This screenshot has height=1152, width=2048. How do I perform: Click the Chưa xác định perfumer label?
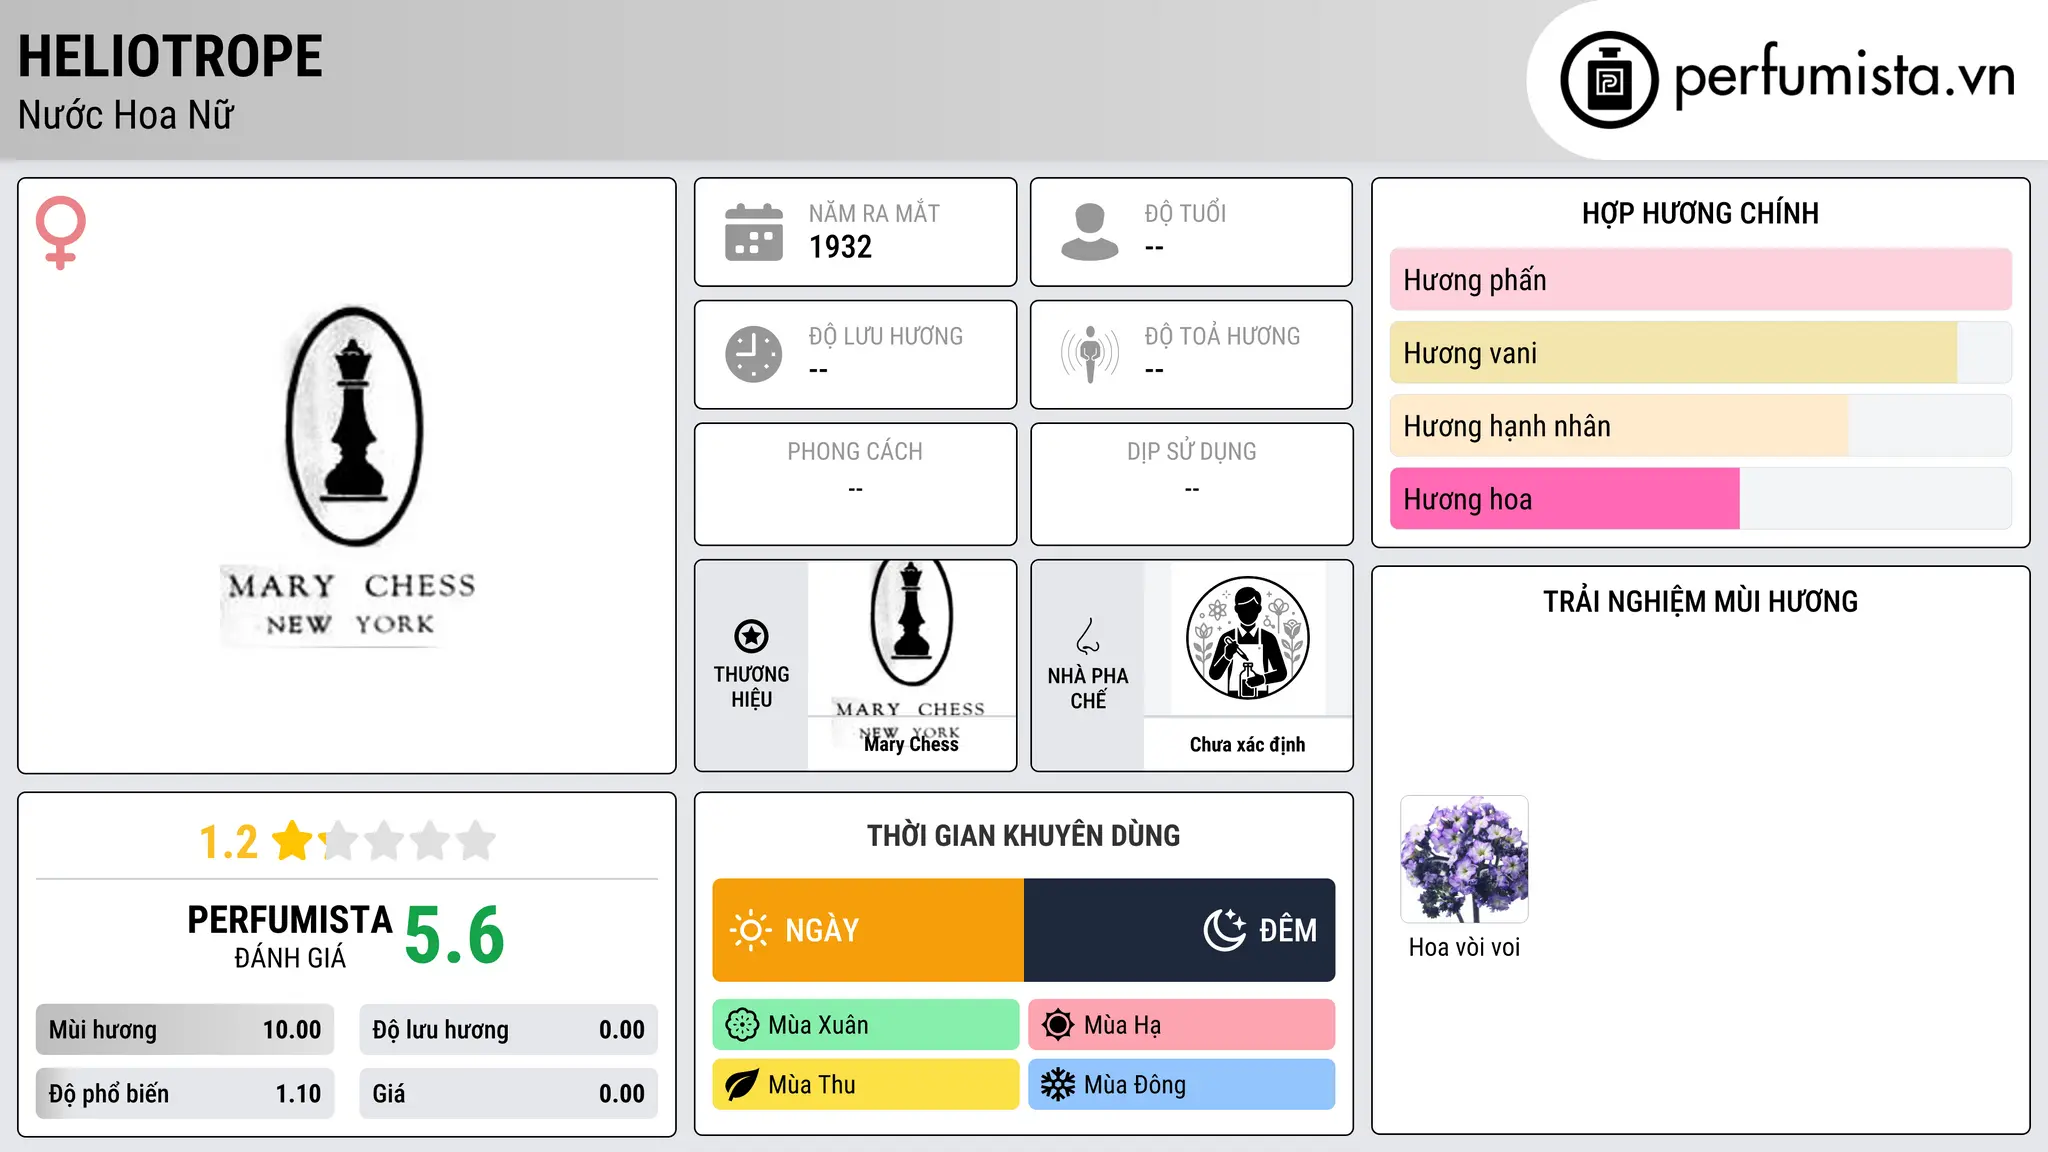[x=1247, y=744]
